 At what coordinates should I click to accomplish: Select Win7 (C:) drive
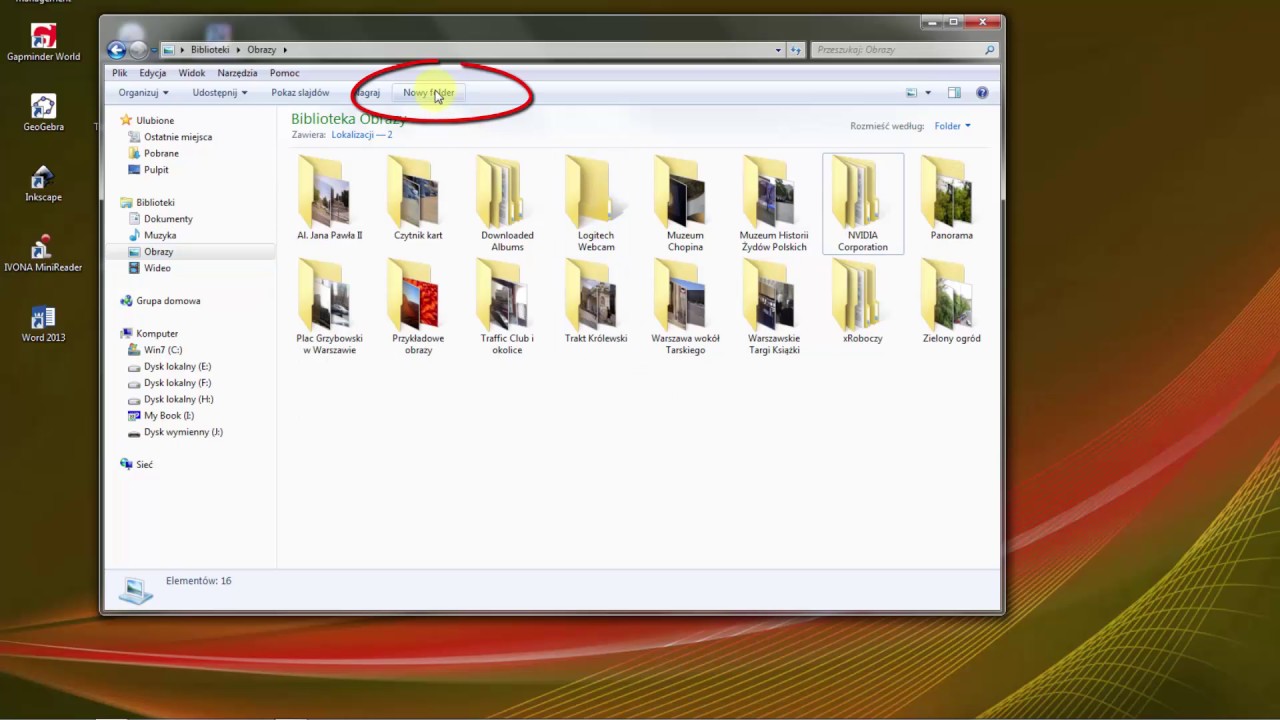(163, 350)
